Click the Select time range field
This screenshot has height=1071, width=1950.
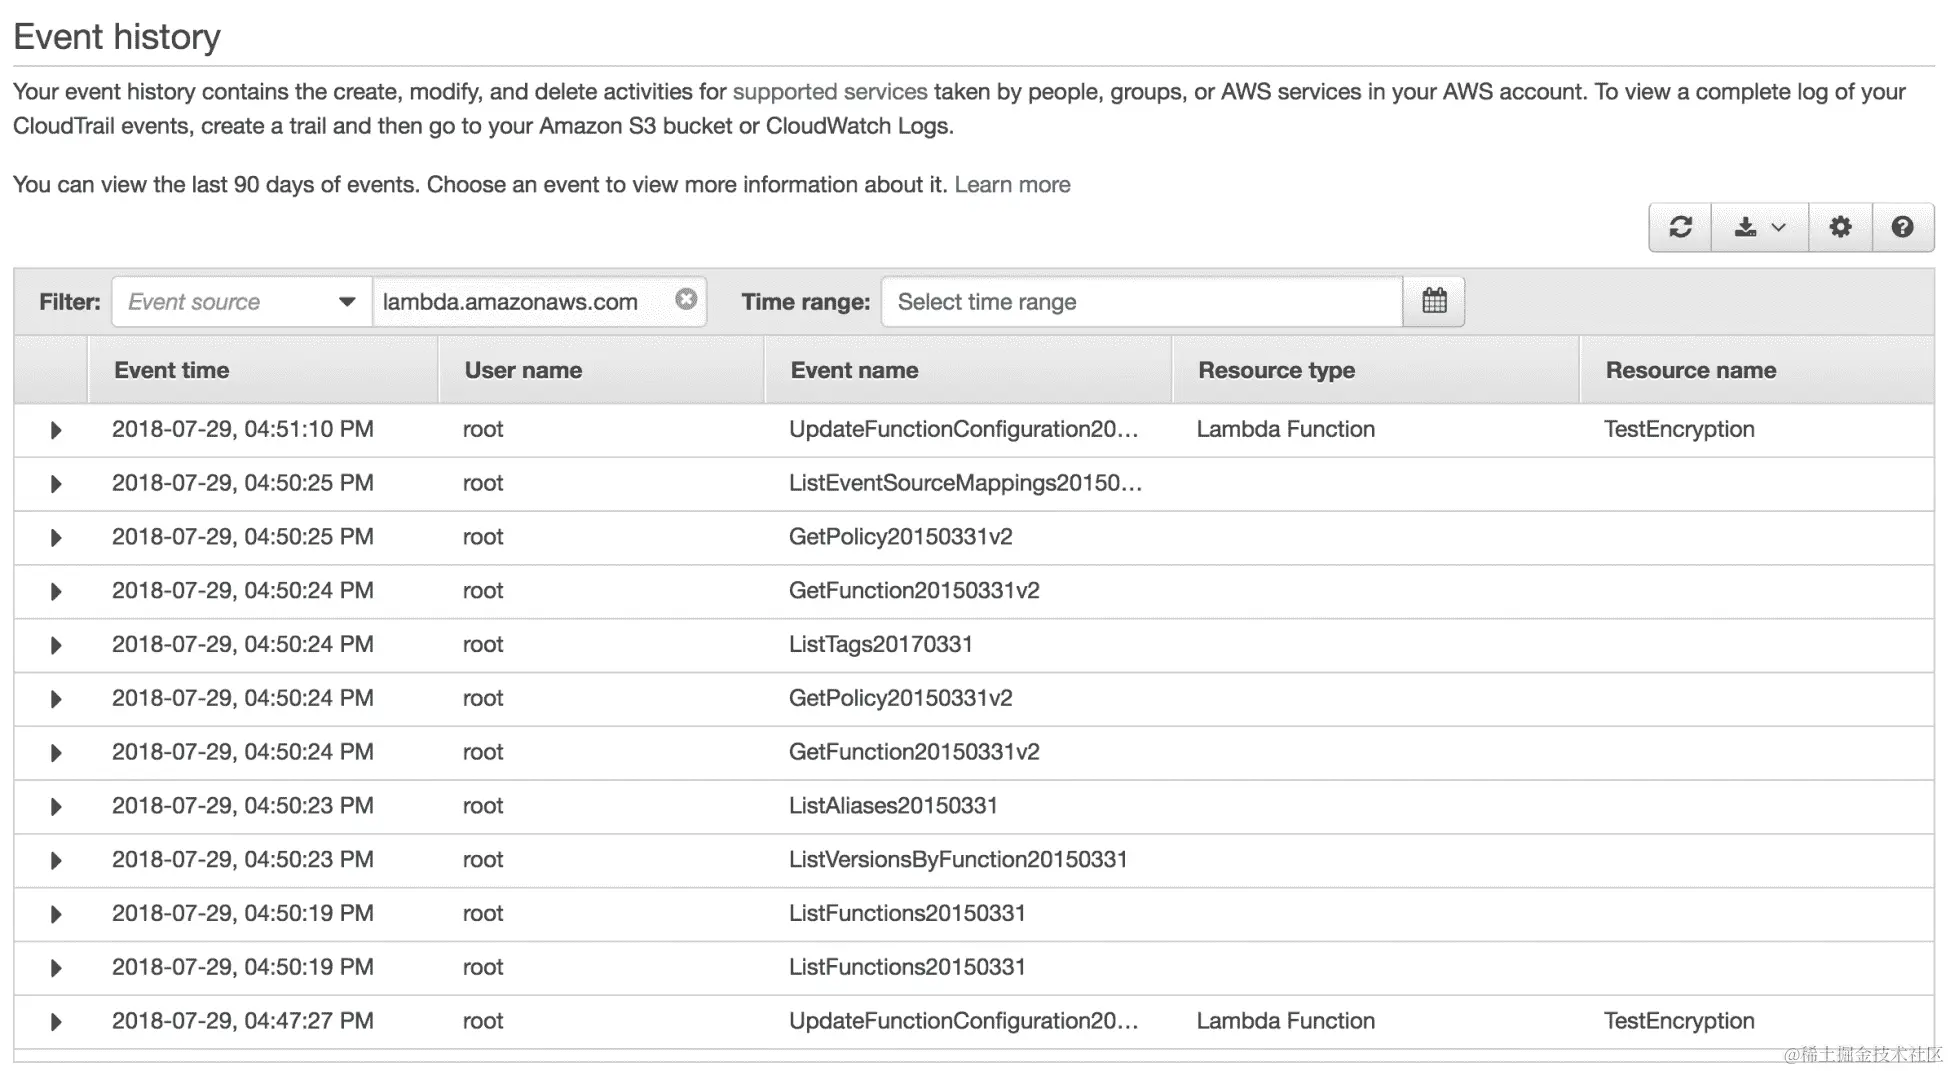point(1141,302)
